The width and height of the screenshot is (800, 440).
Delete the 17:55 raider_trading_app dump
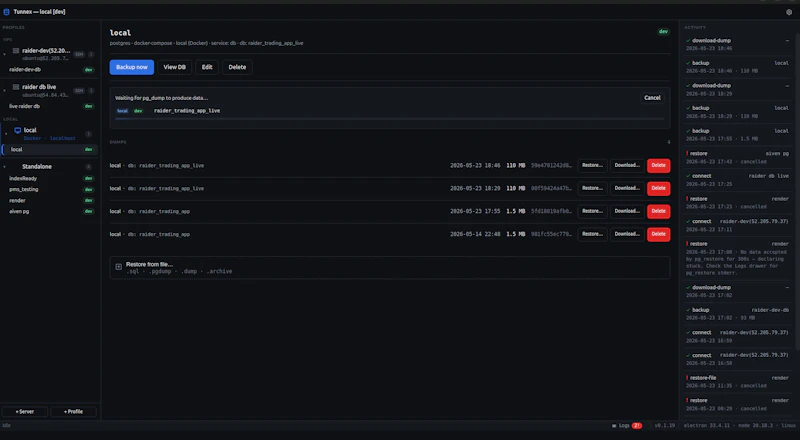(659, 211)
